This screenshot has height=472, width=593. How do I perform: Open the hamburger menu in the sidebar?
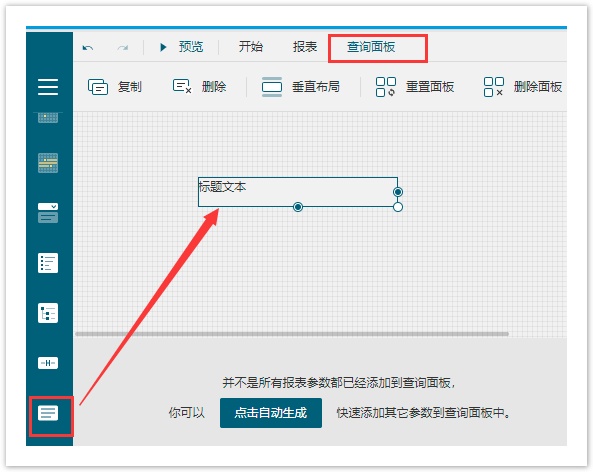(48, 87)
